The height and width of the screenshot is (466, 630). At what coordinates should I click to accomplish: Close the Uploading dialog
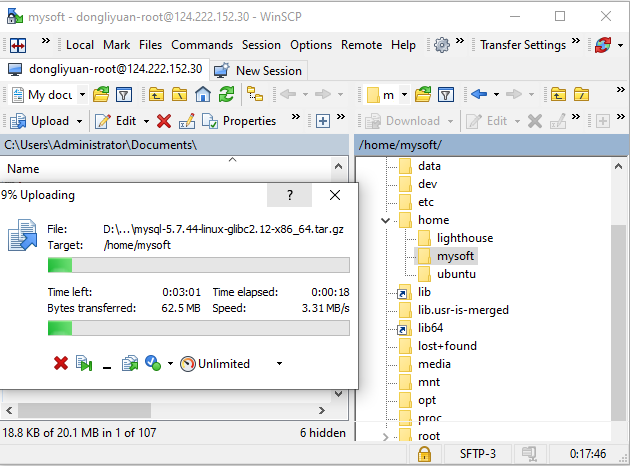(x=335, y=195)
